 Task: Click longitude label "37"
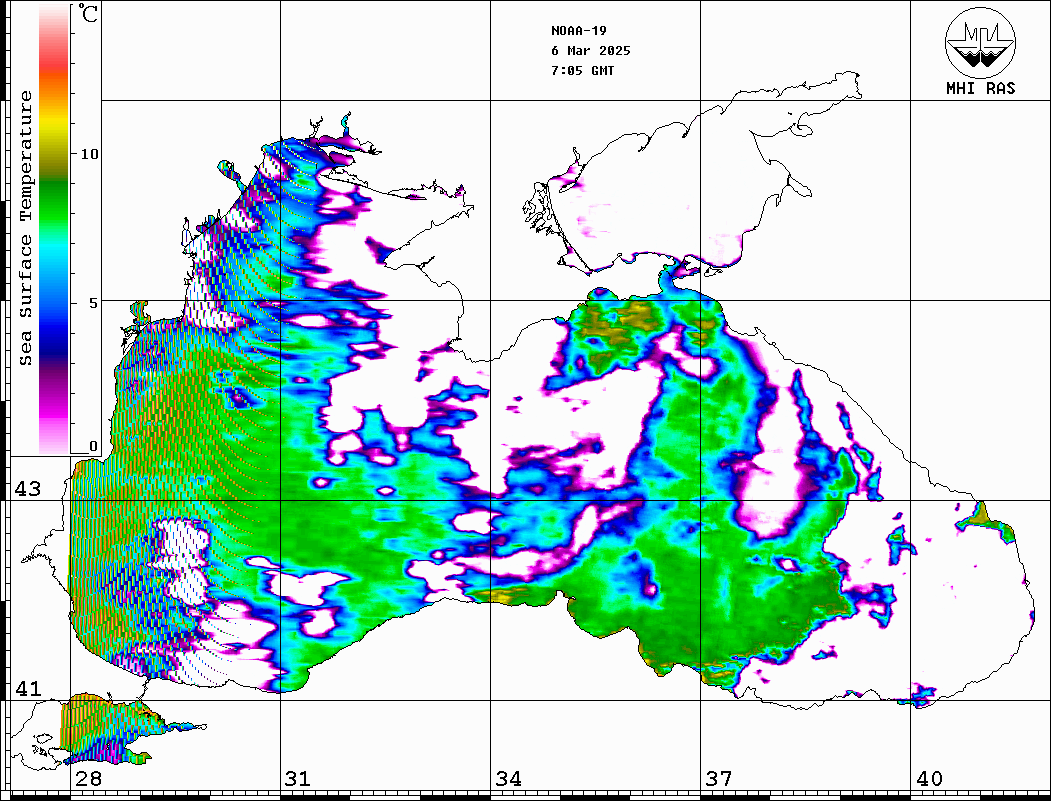tap(719, 778)
